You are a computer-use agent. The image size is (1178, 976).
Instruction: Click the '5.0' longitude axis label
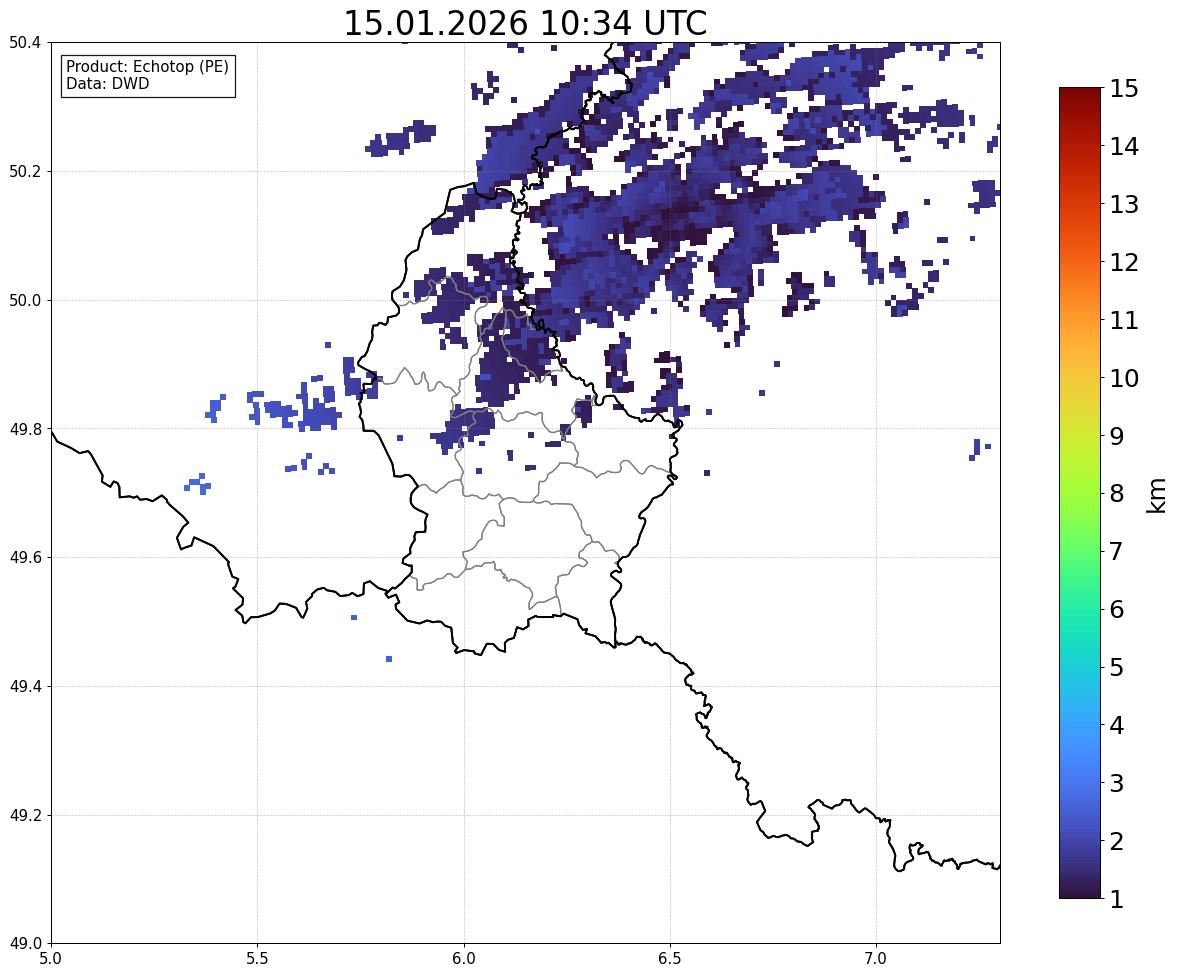click(x=51, y=959)
